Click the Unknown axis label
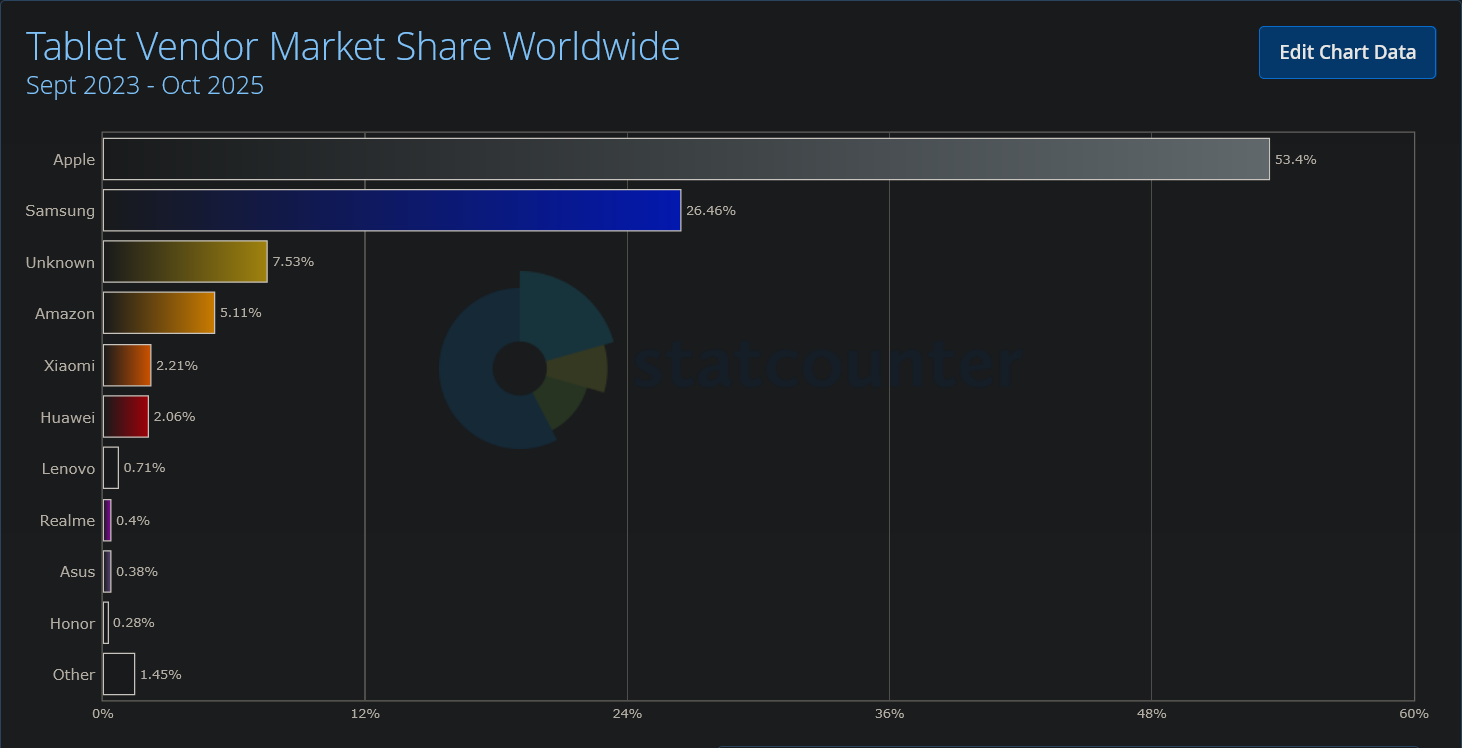 (60, 262)
